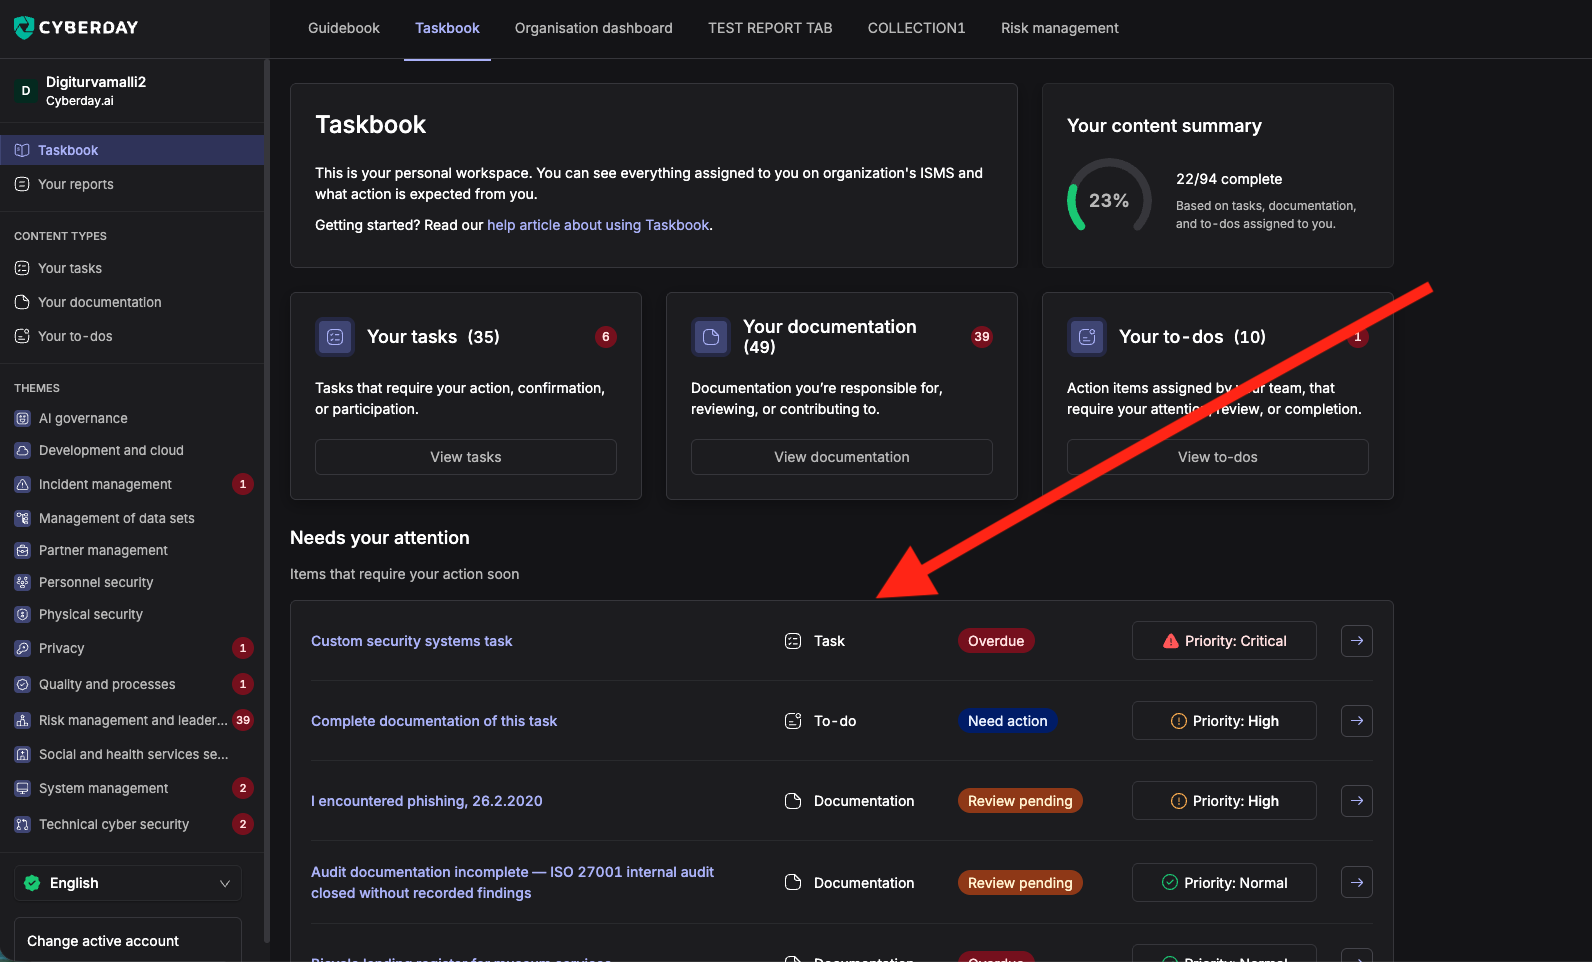
Task: Select the Physical security icon
Action: click(x=22, y=614)
